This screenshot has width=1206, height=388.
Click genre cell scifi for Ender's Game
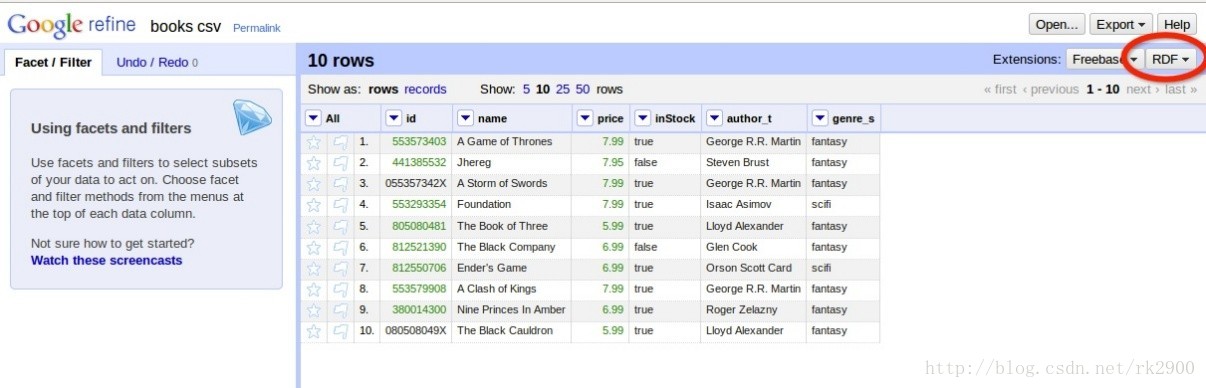[822, 268]
